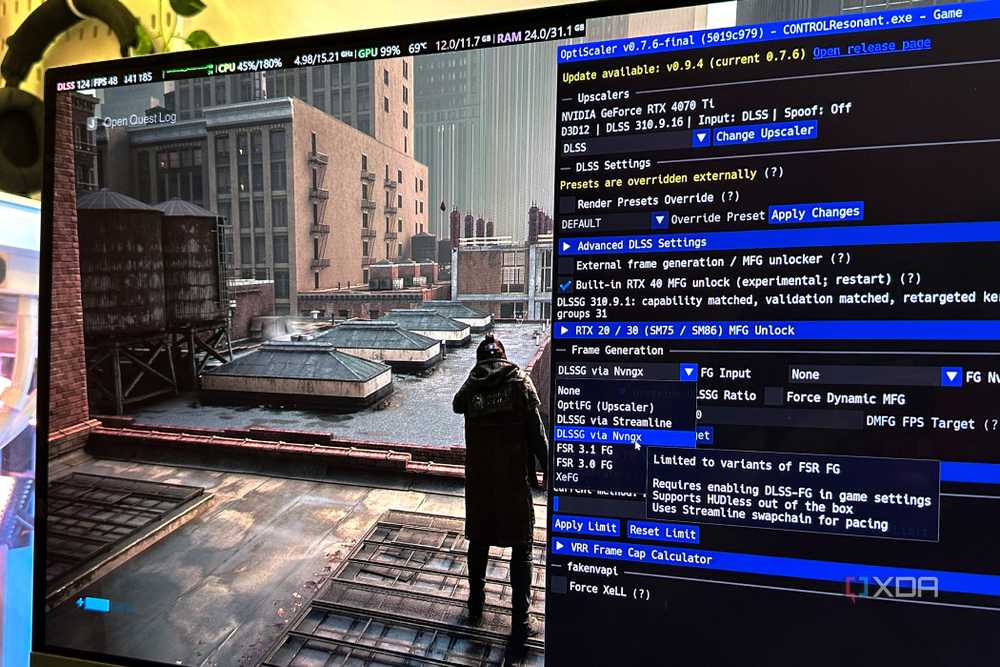Open the FG Input dropdown showing None
Viewport: 1000px width, 667px height.
coord(874,375)
